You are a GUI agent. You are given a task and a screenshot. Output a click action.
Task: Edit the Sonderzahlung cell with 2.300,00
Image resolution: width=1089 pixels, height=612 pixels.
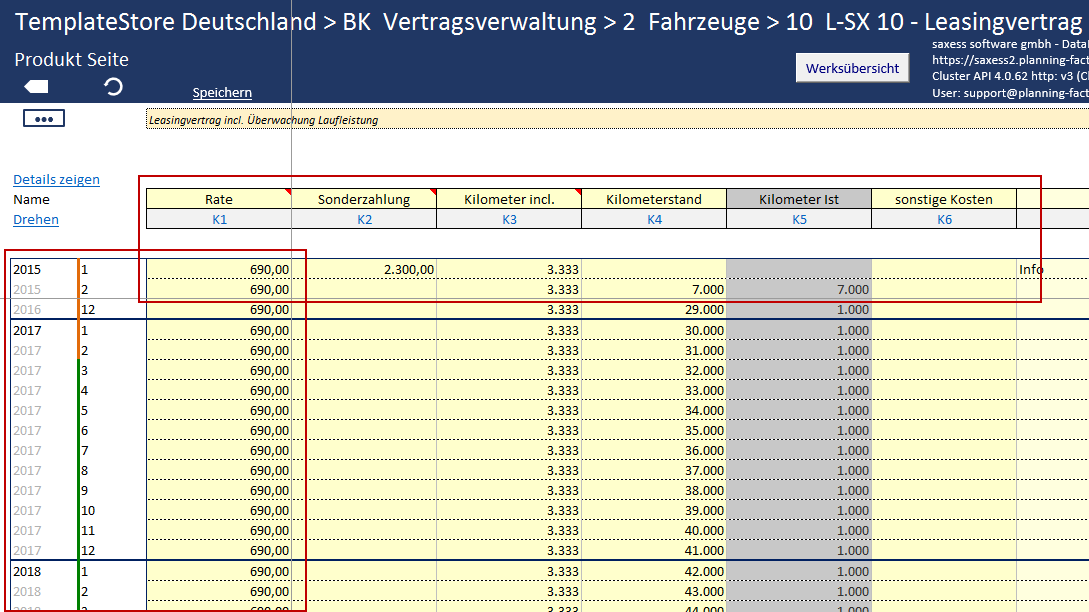click(x=364, y=269)
